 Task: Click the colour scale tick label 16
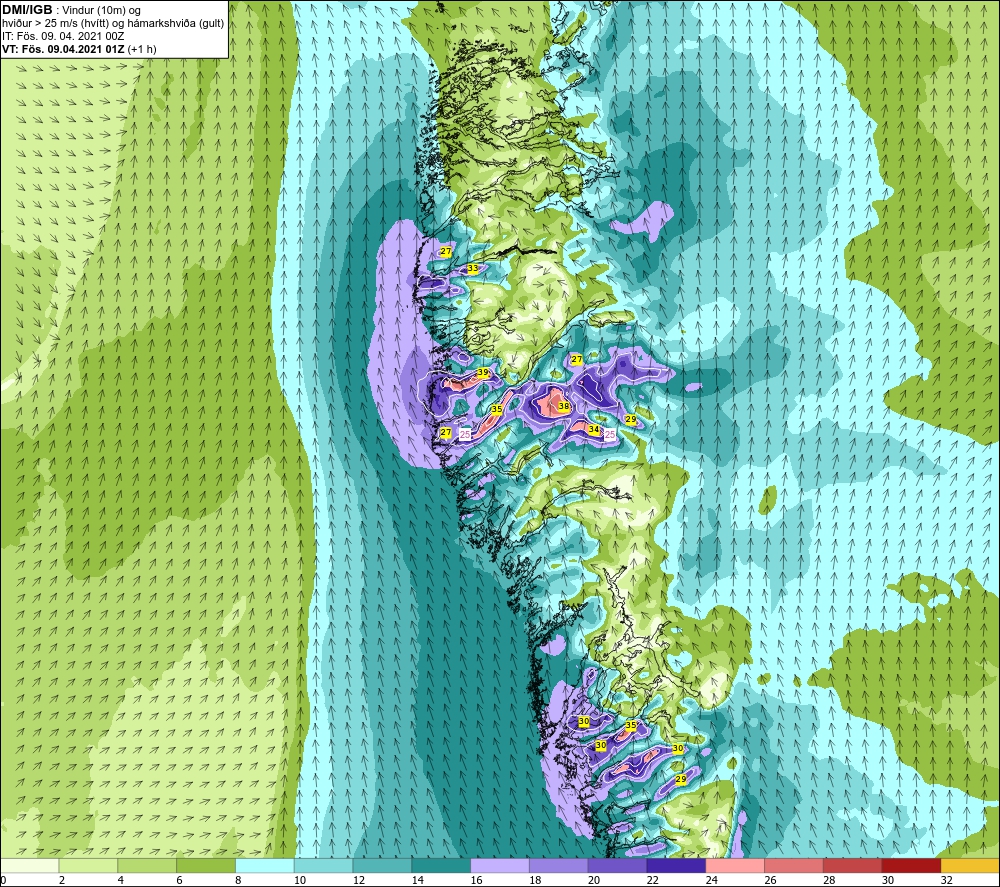(476, 881)
